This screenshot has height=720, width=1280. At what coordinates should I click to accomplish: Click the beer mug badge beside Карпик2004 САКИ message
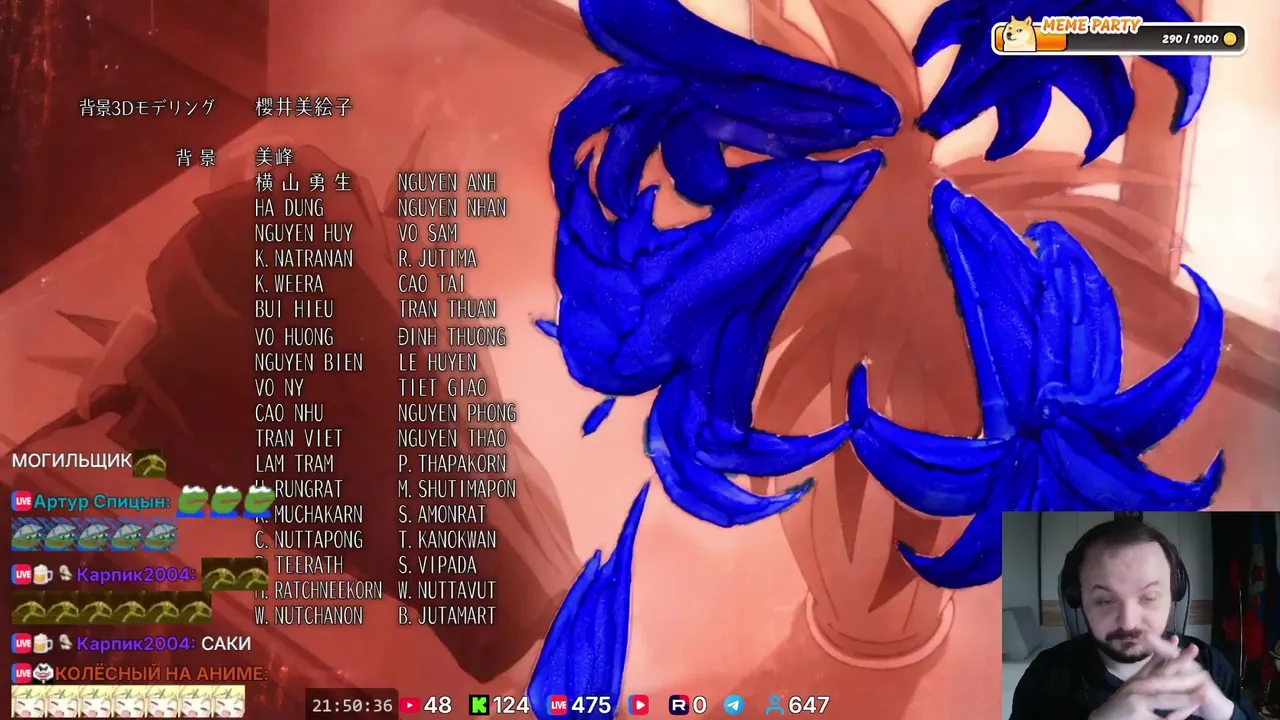coord(43,644)
